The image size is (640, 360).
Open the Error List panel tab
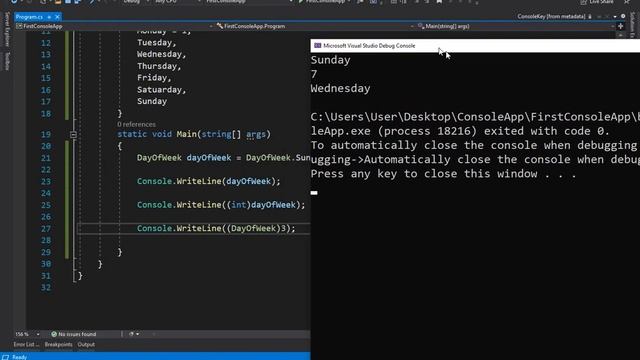click(x=26, y=344)
